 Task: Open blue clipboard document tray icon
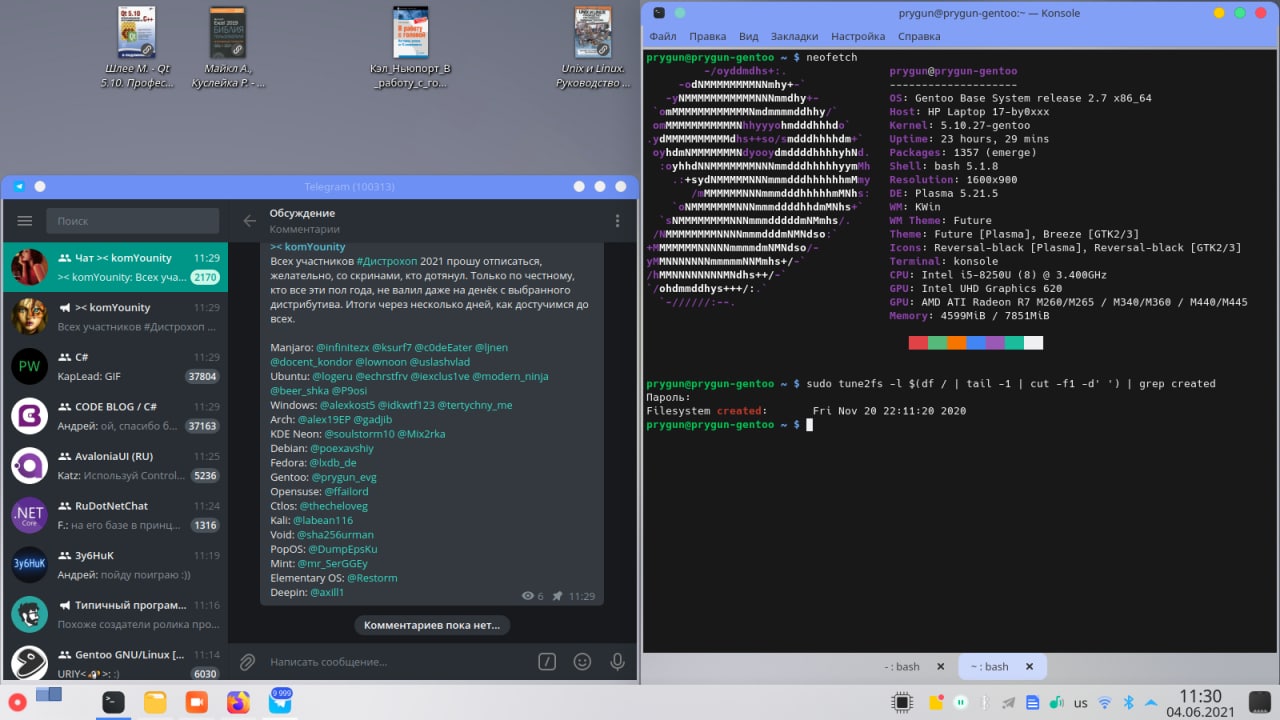(x=1033, y=703)
